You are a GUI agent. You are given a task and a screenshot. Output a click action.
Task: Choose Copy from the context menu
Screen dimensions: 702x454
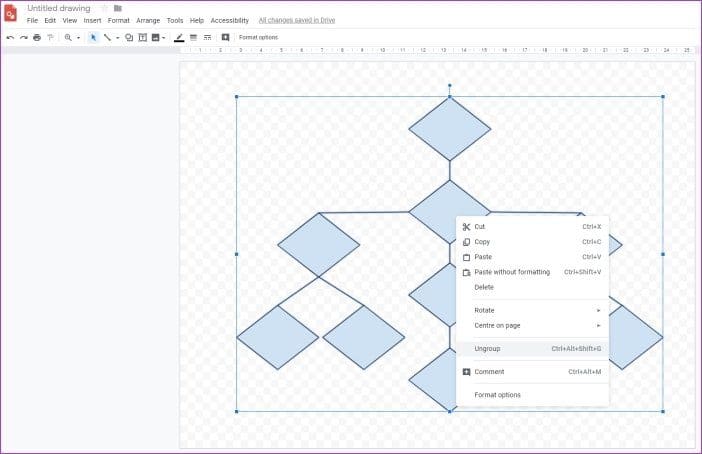point(532,242)
